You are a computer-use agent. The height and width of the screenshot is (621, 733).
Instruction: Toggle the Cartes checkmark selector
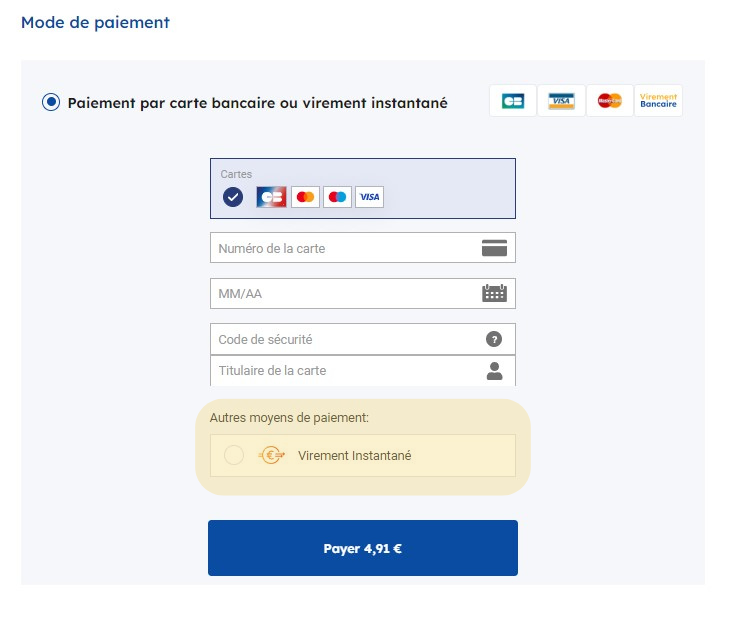coord(233,197)
